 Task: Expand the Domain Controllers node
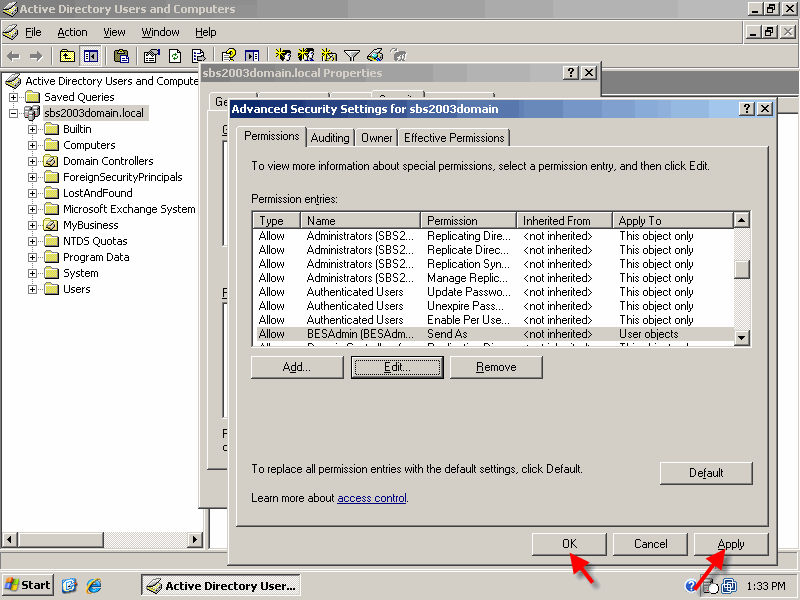(x=32, y=161)
